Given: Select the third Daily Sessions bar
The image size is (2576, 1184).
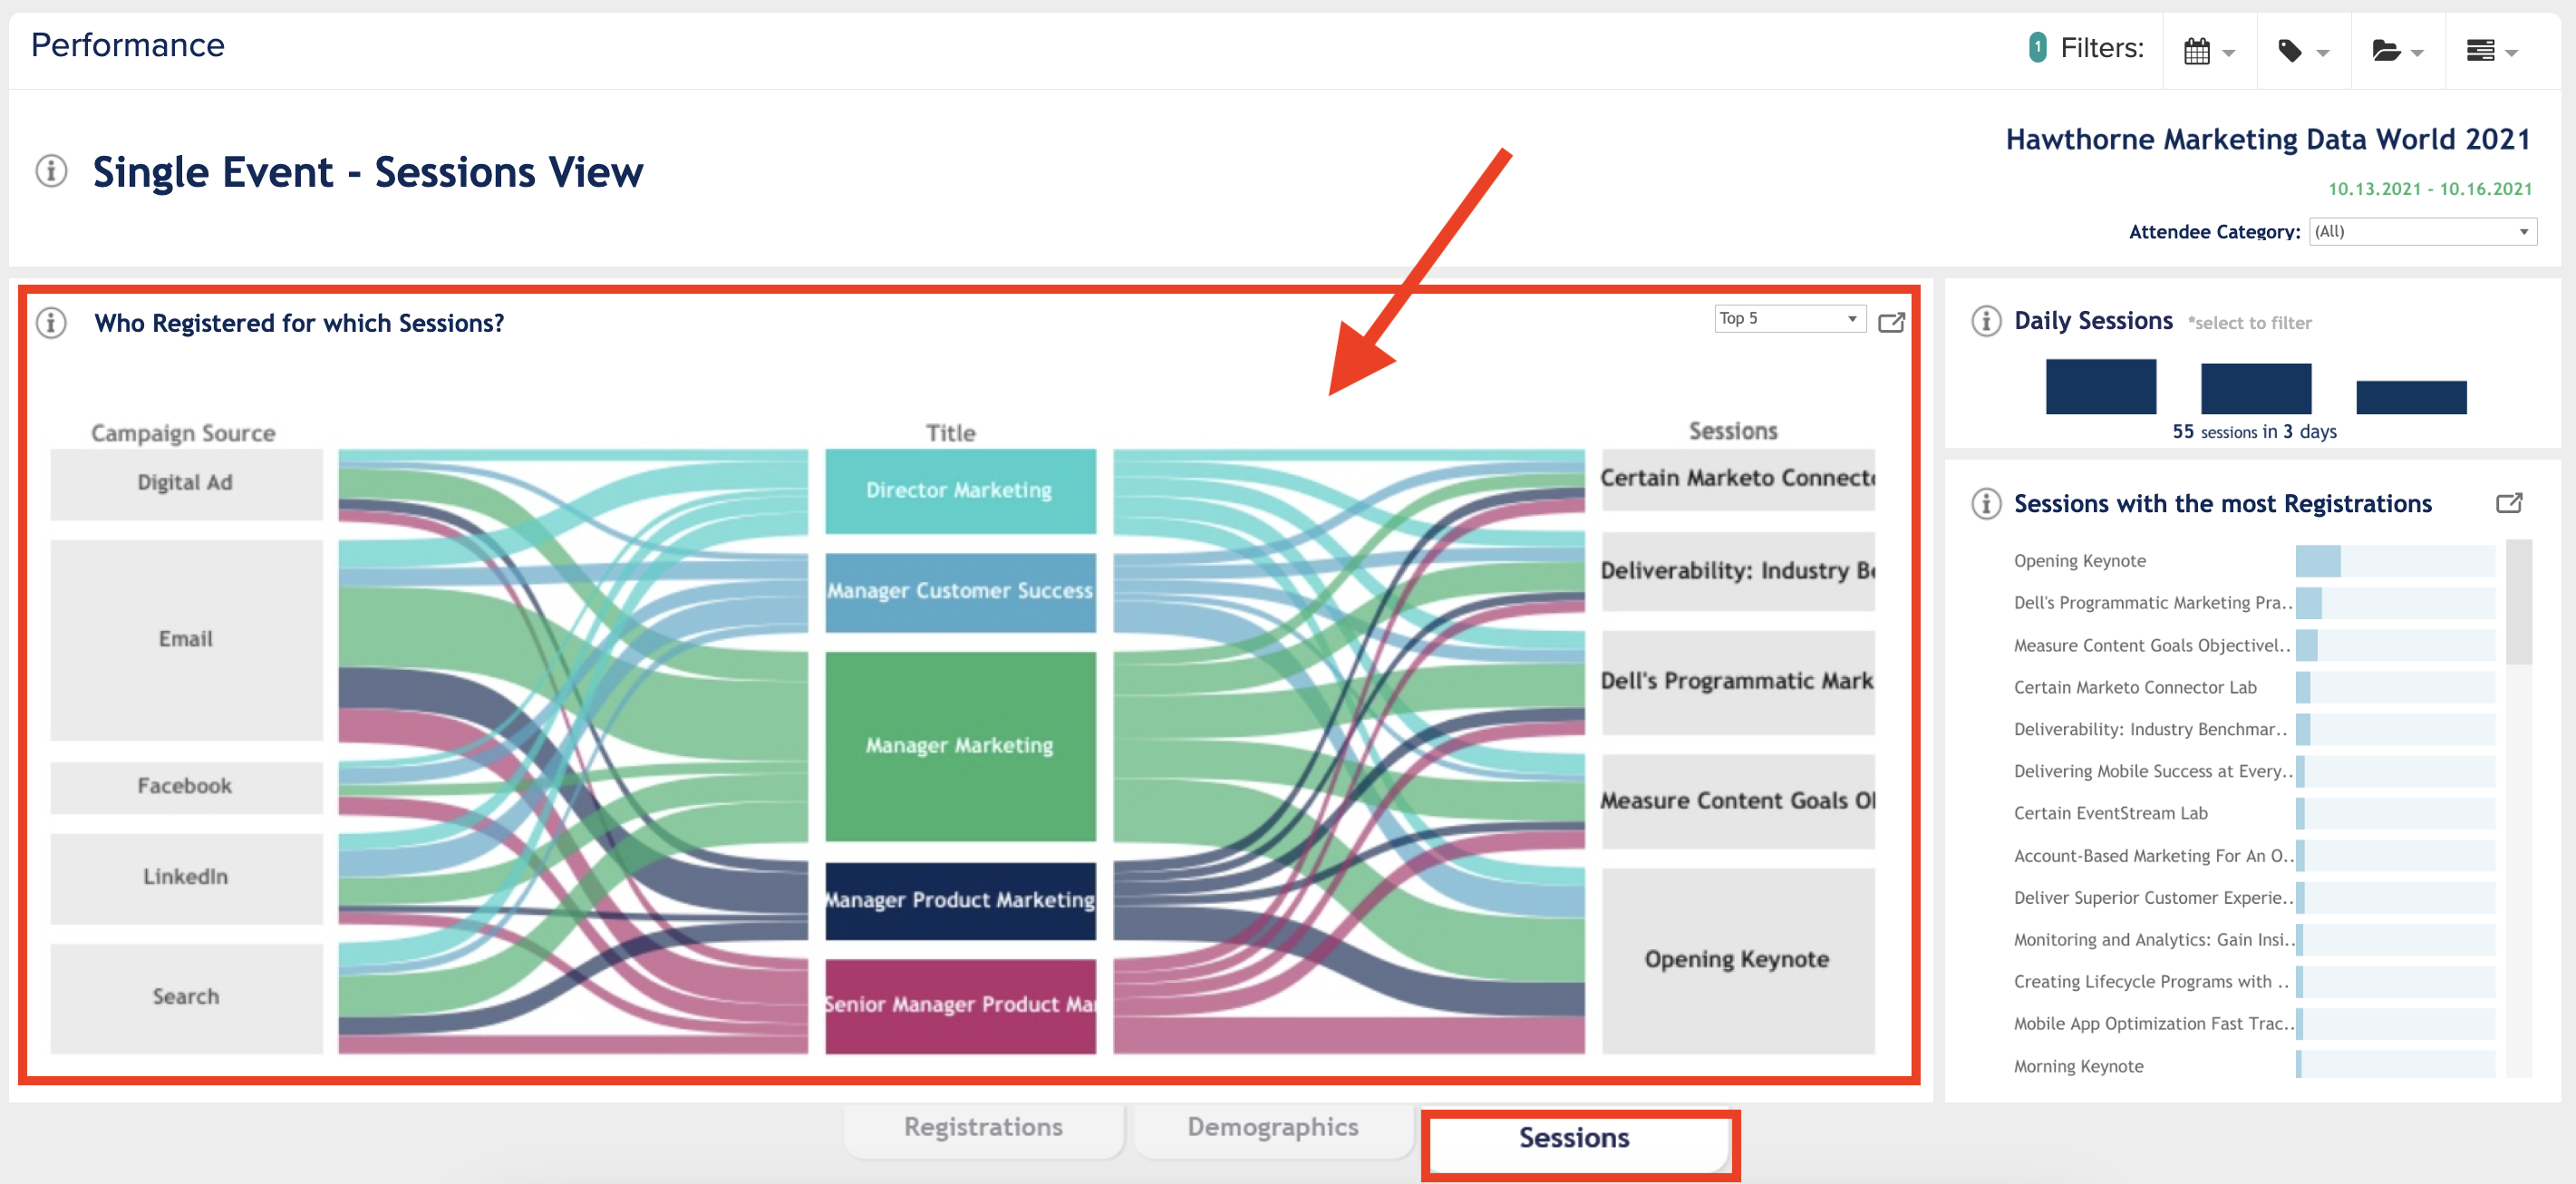Looking at the screenshot, I should pyautogui.click(x=2411, y=397).
